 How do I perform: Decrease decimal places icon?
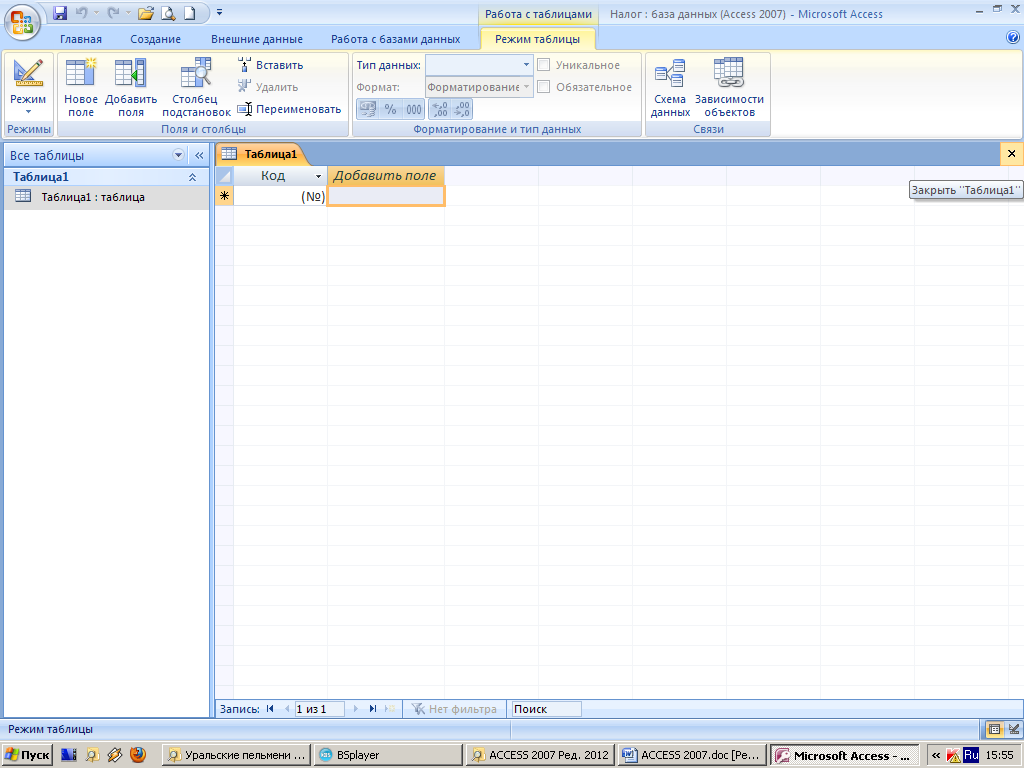(x=462, y=109)
